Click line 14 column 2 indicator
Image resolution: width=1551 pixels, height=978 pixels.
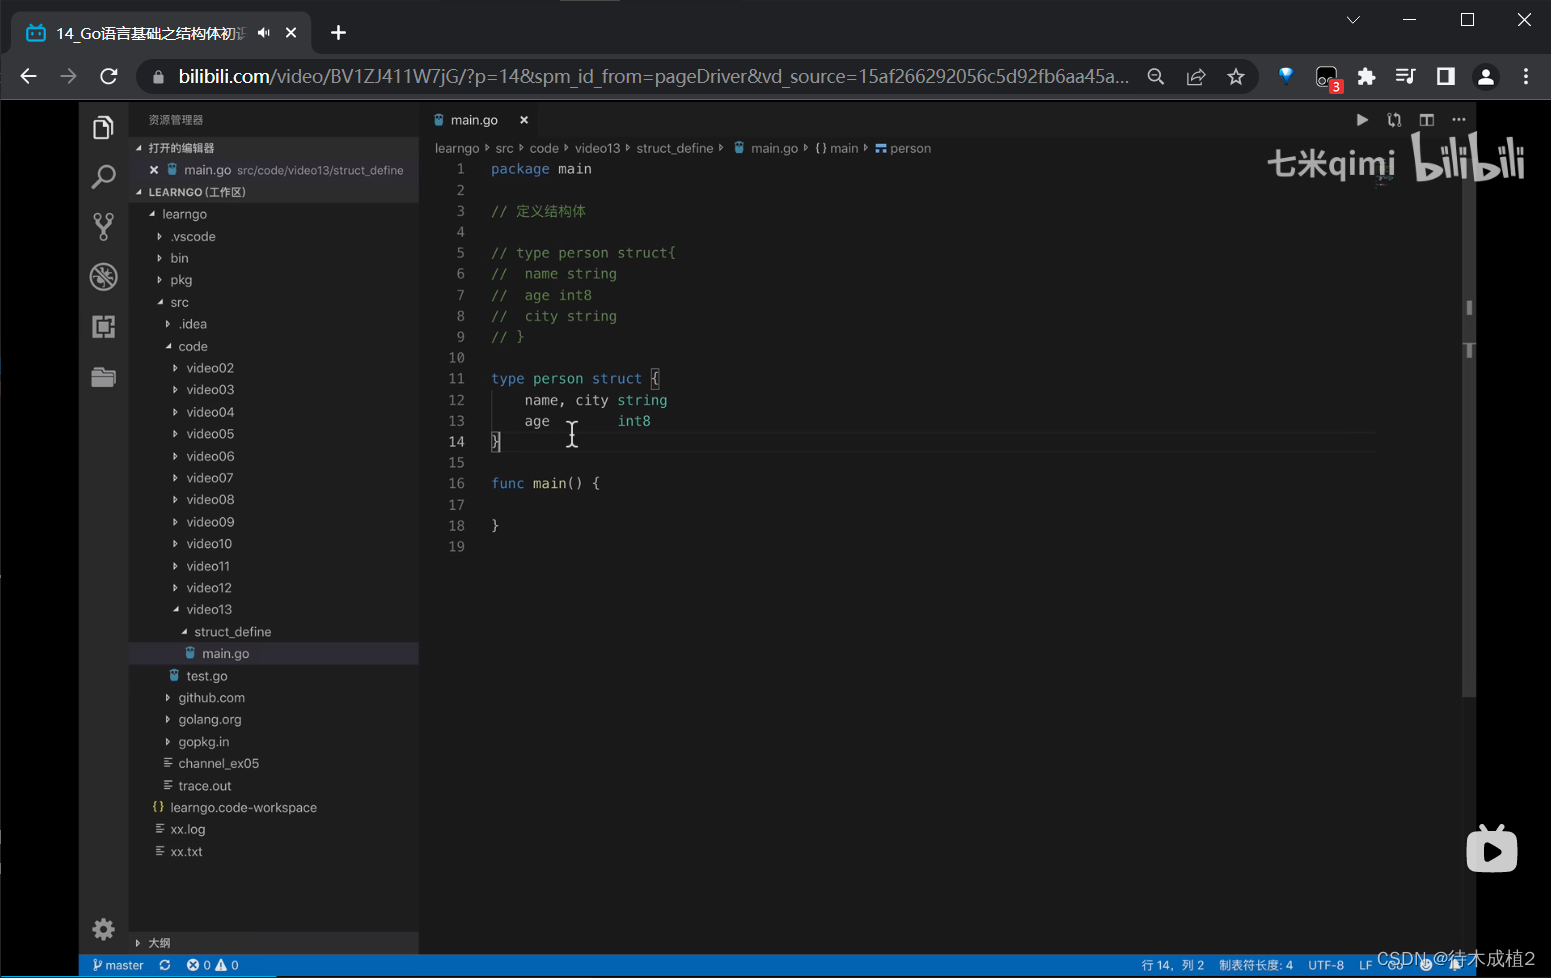[x=1173, y=965]
